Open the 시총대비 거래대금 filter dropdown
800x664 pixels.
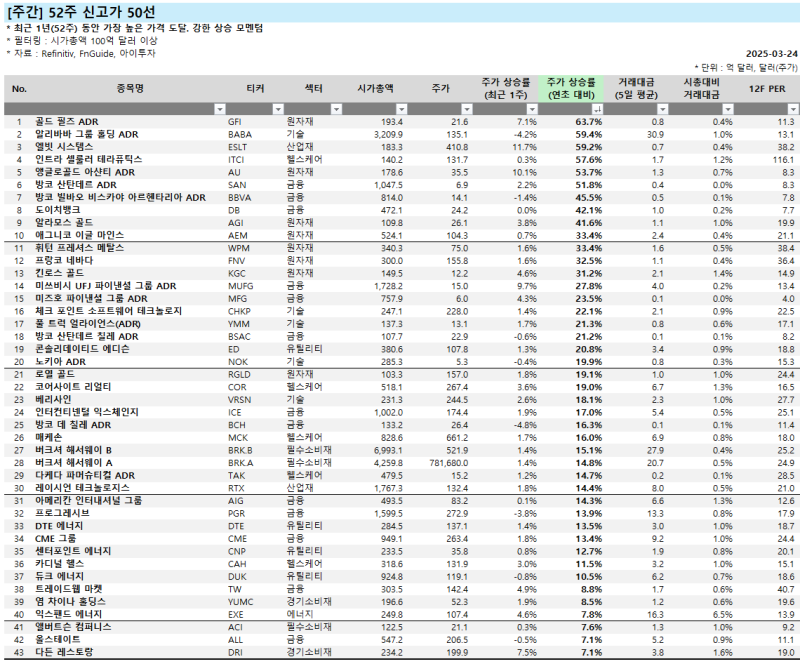point(728,109)
